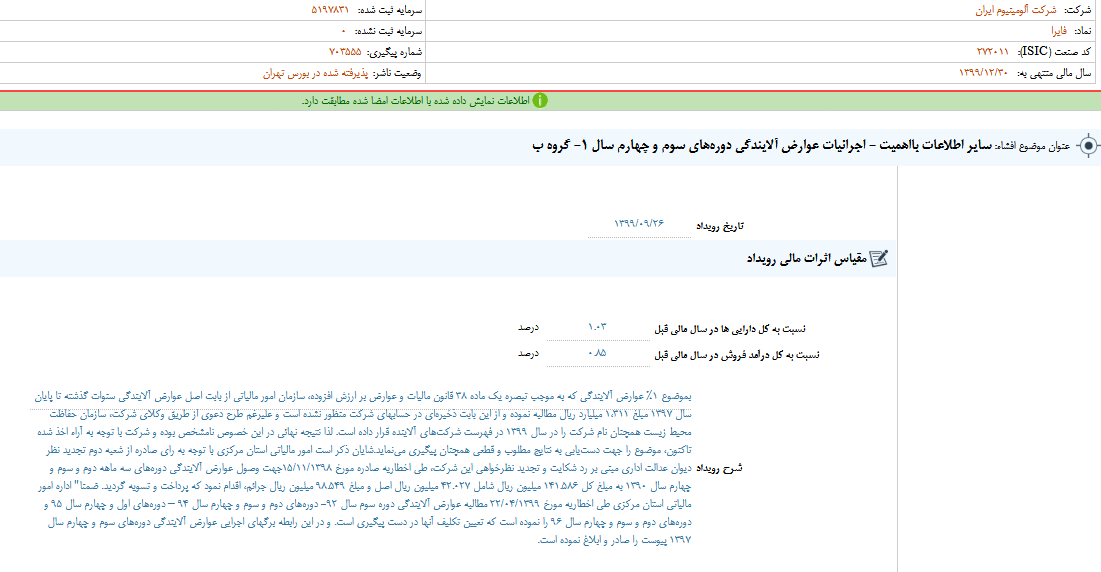This screenshot has height=572, width=1101.
Task: Click the سال مالی منتهی به label
Action: [1054, 72]
